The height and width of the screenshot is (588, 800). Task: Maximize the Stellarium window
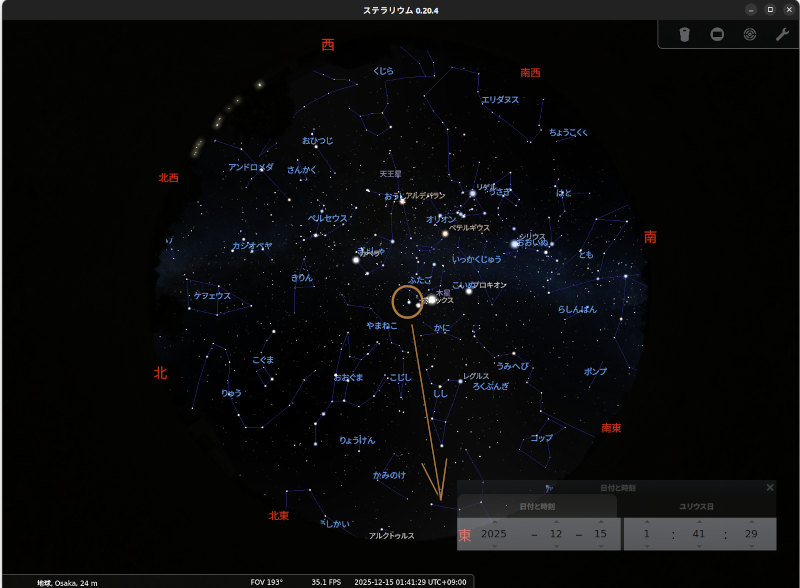click(x=769, y=9)
